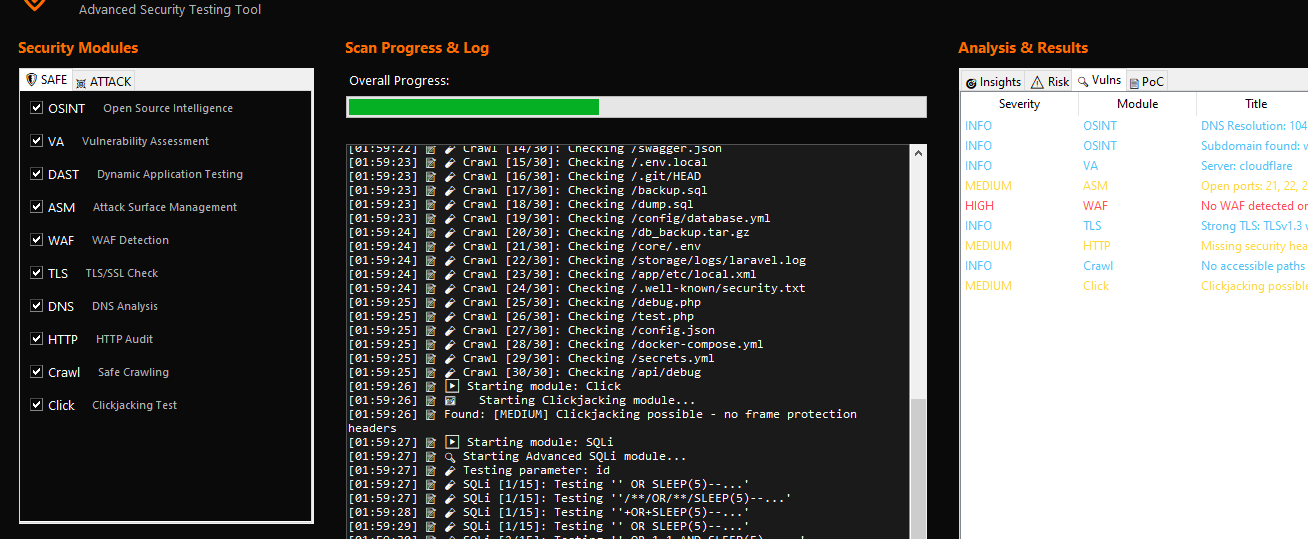Click the orange app logo in header
1308x539 pixels.
[x=34, y=4]
